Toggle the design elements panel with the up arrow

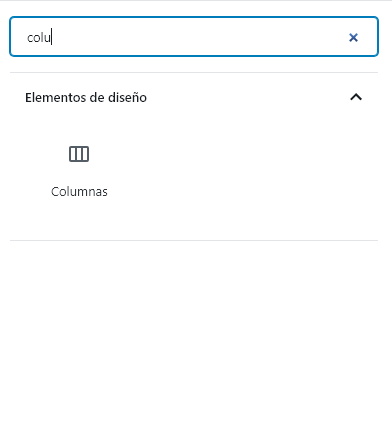356,97
